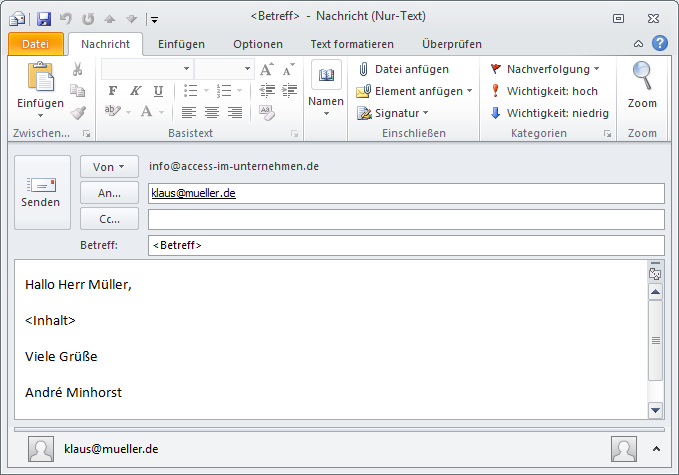Click the Cc... button

pyautogui.click(x=108, y=219)
